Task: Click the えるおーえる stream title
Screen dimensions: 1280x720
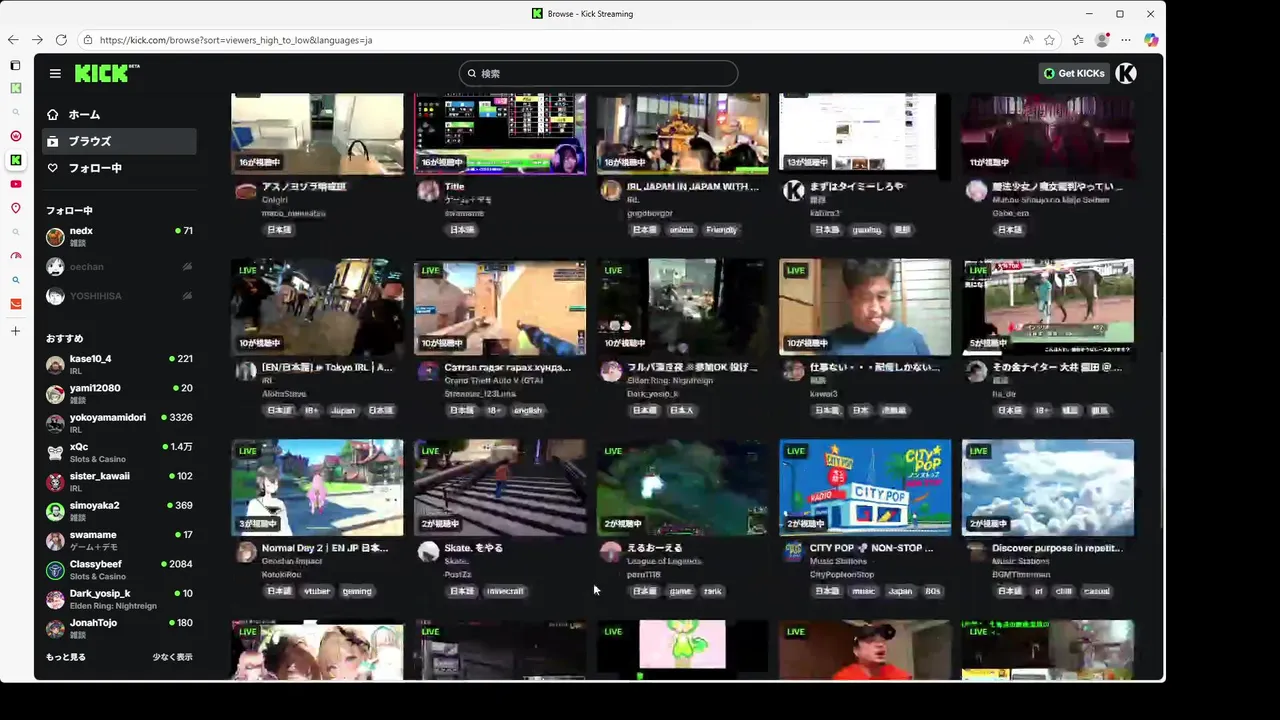Action: (x=655, y=548)
